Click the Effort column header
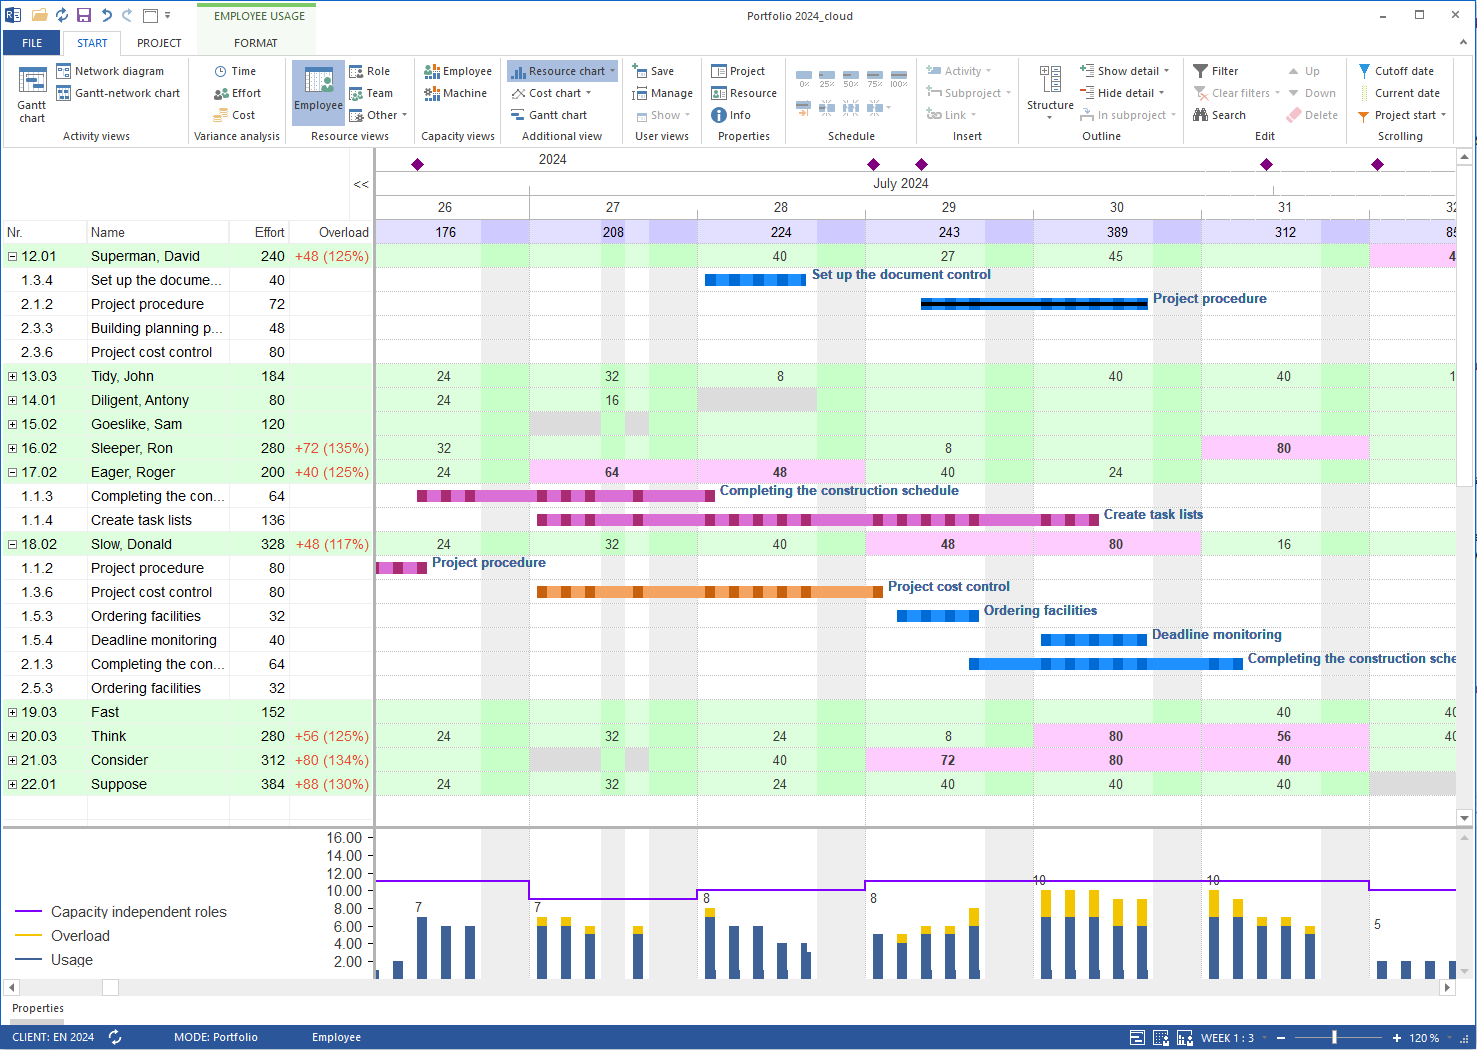Screen dimensions: 1477x1050 [260, 232]
